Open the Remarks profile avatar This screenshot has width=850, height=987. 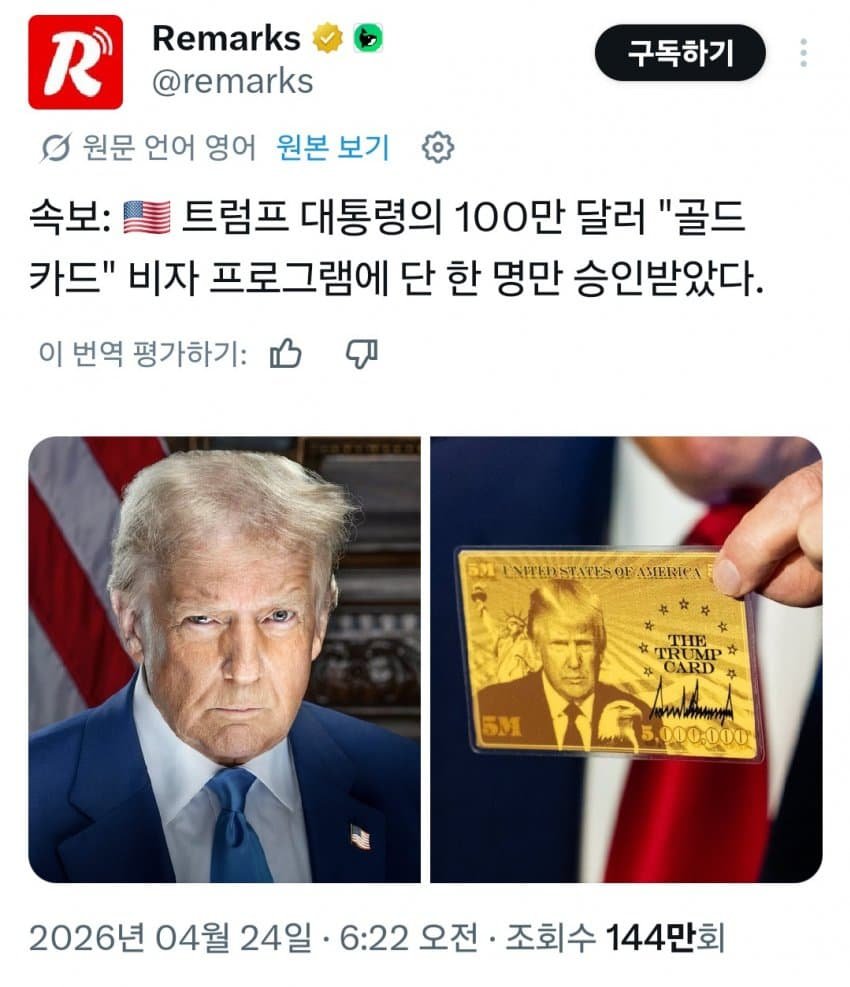76,62
